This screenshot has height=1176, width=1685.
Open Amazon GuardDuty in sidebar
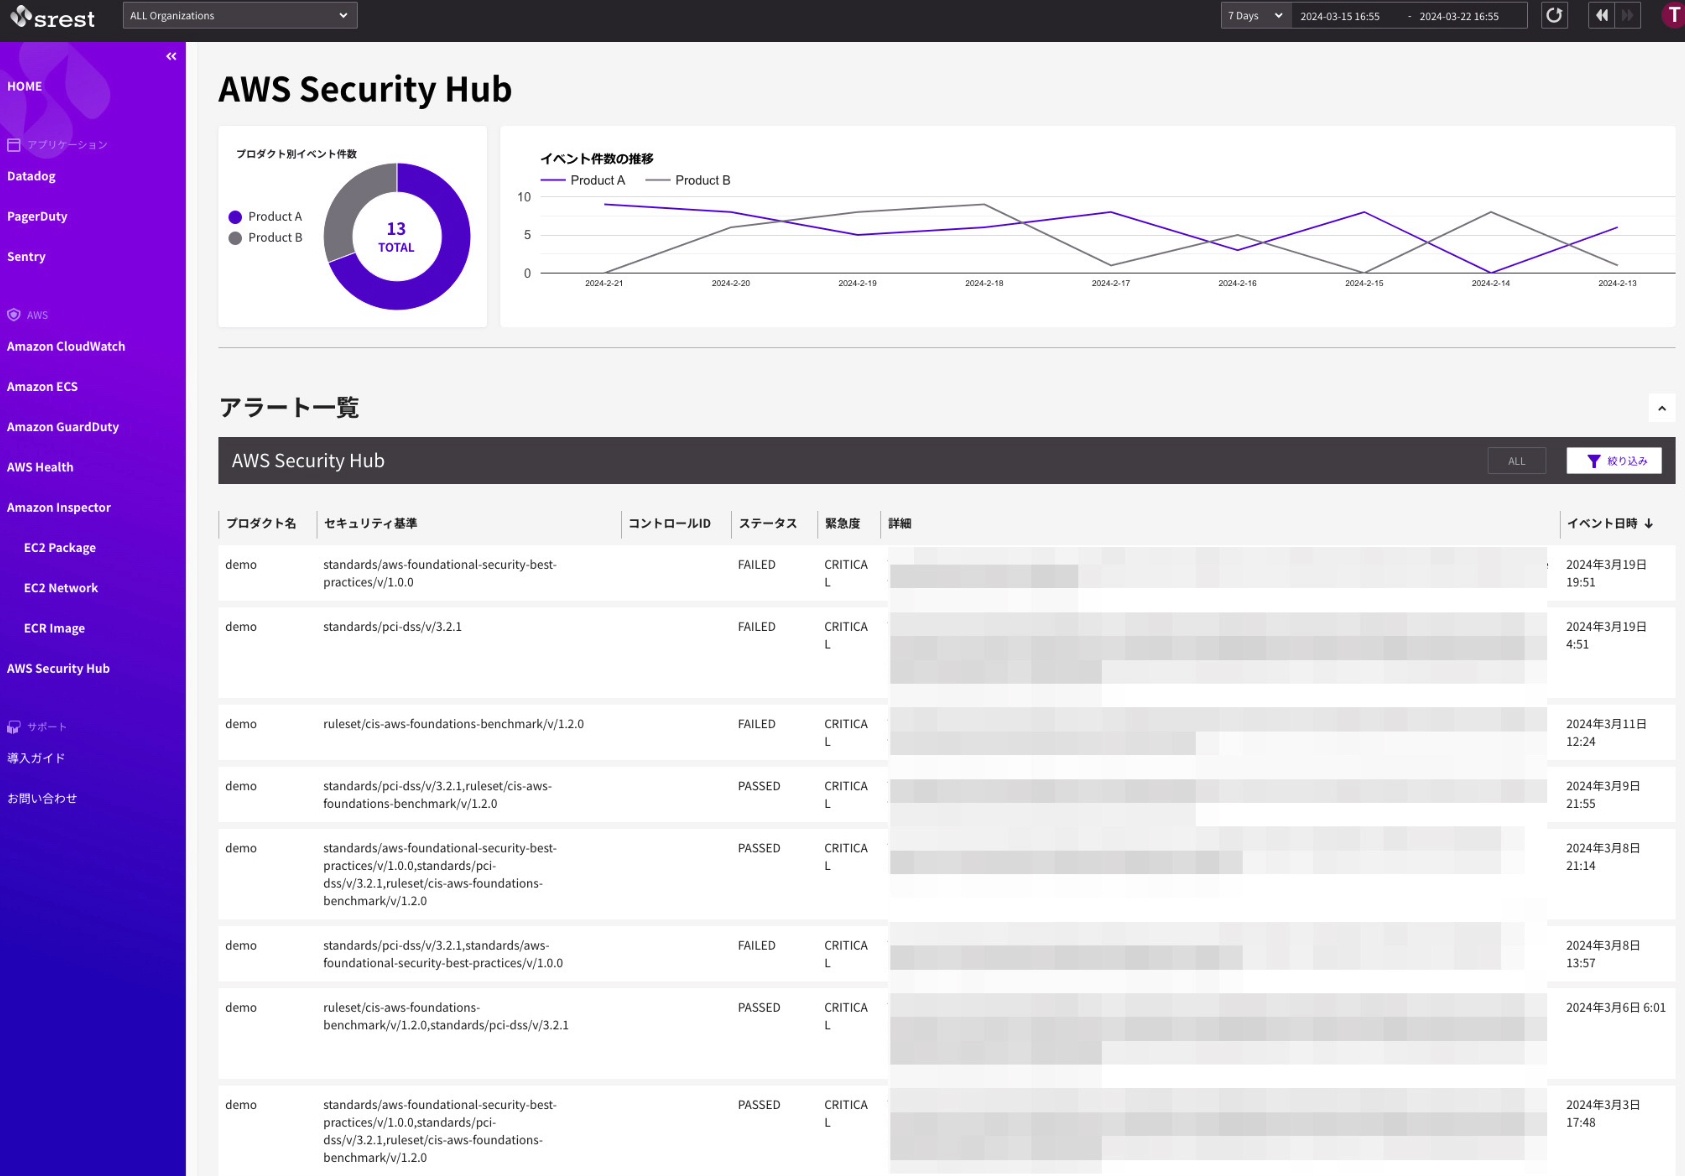coord(63,427)
